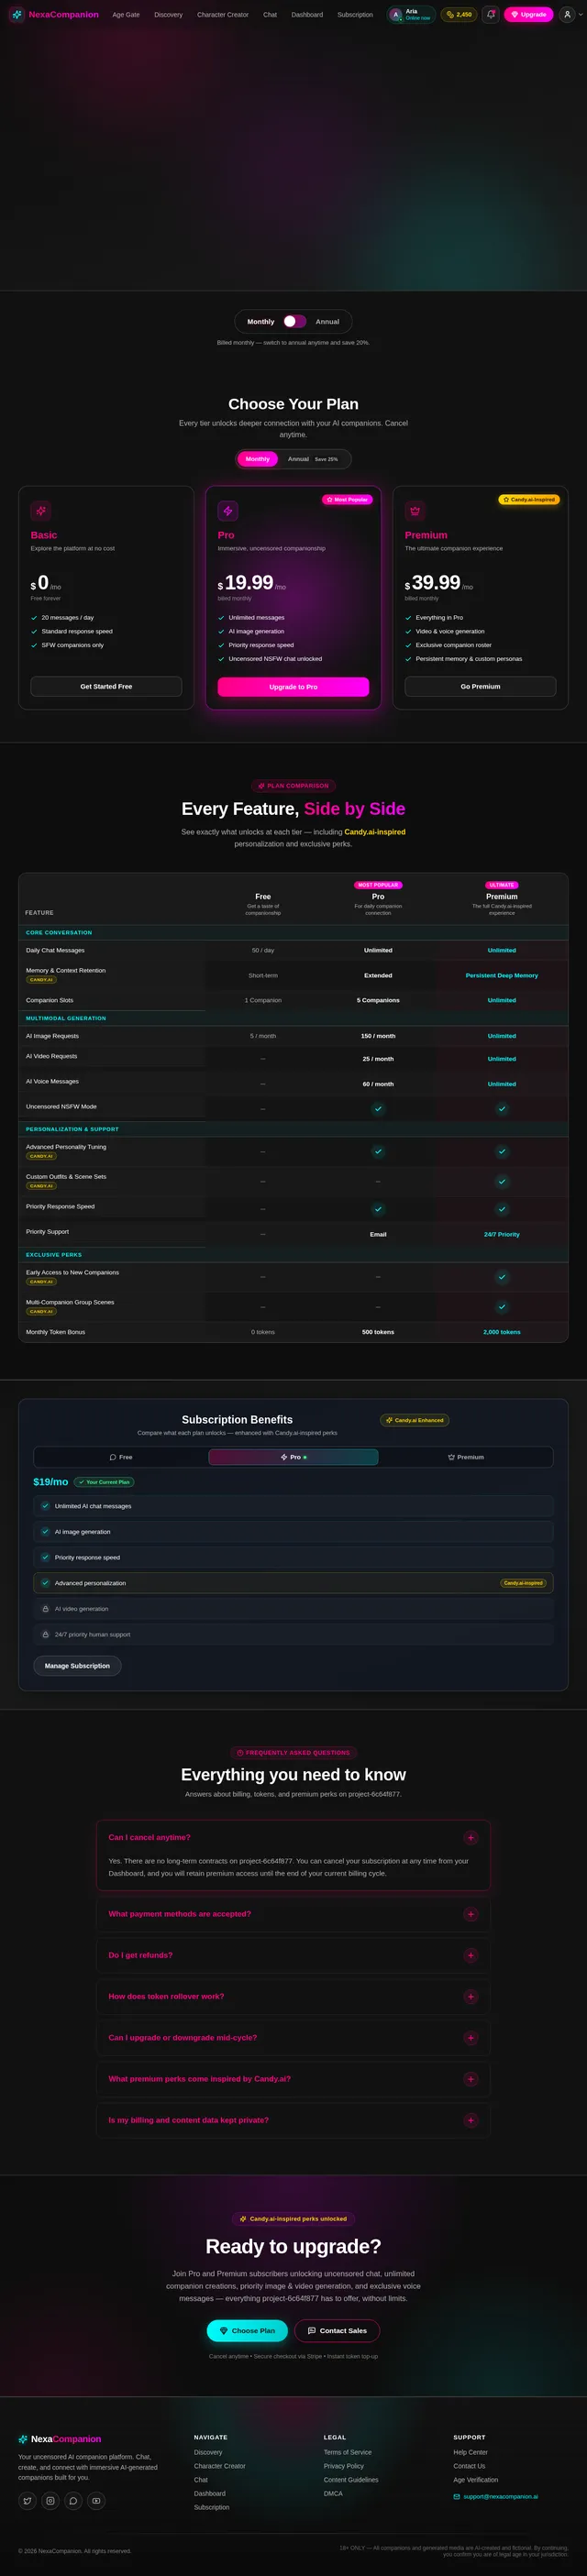
Task: Click the mail icon beside support email
Action: click(x=457, y=2497)
